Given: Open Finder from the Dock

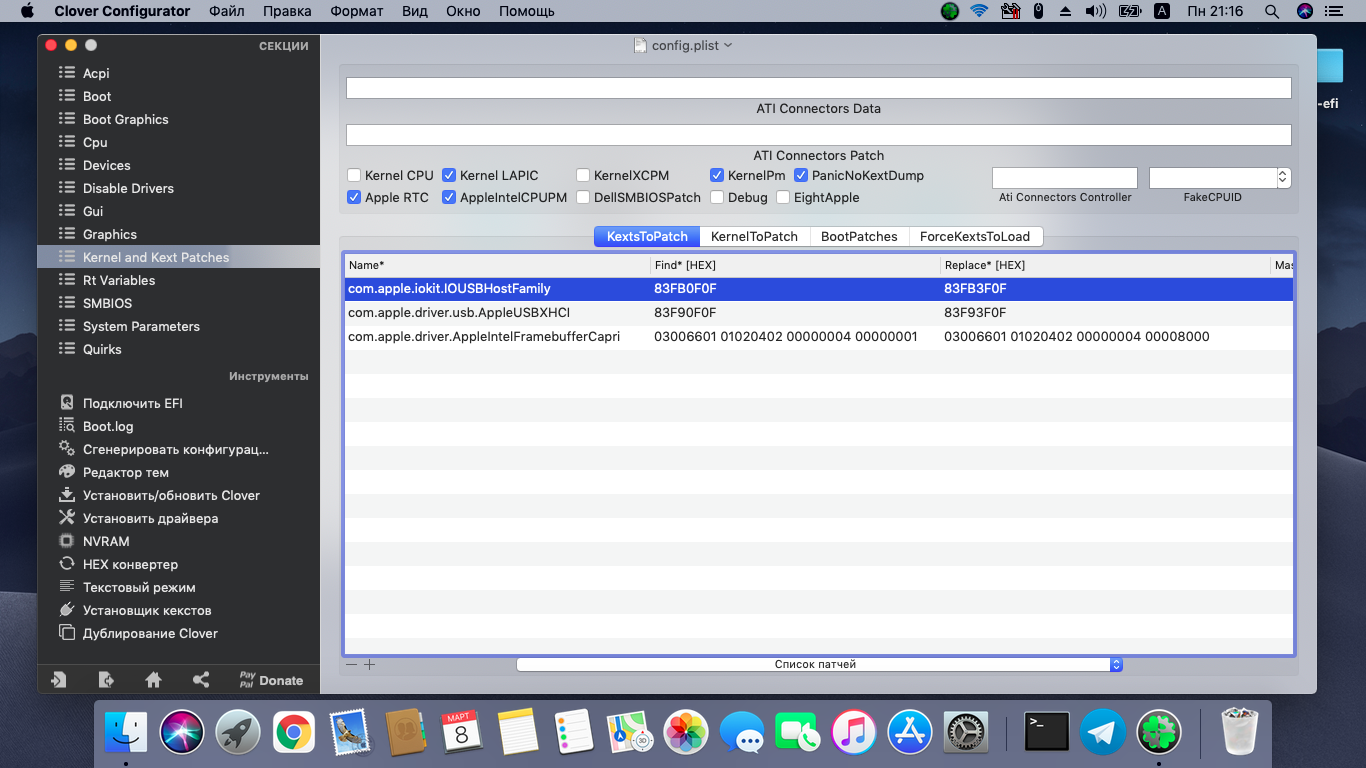Looking at the screenshot, I should click(x=126, y=732).
